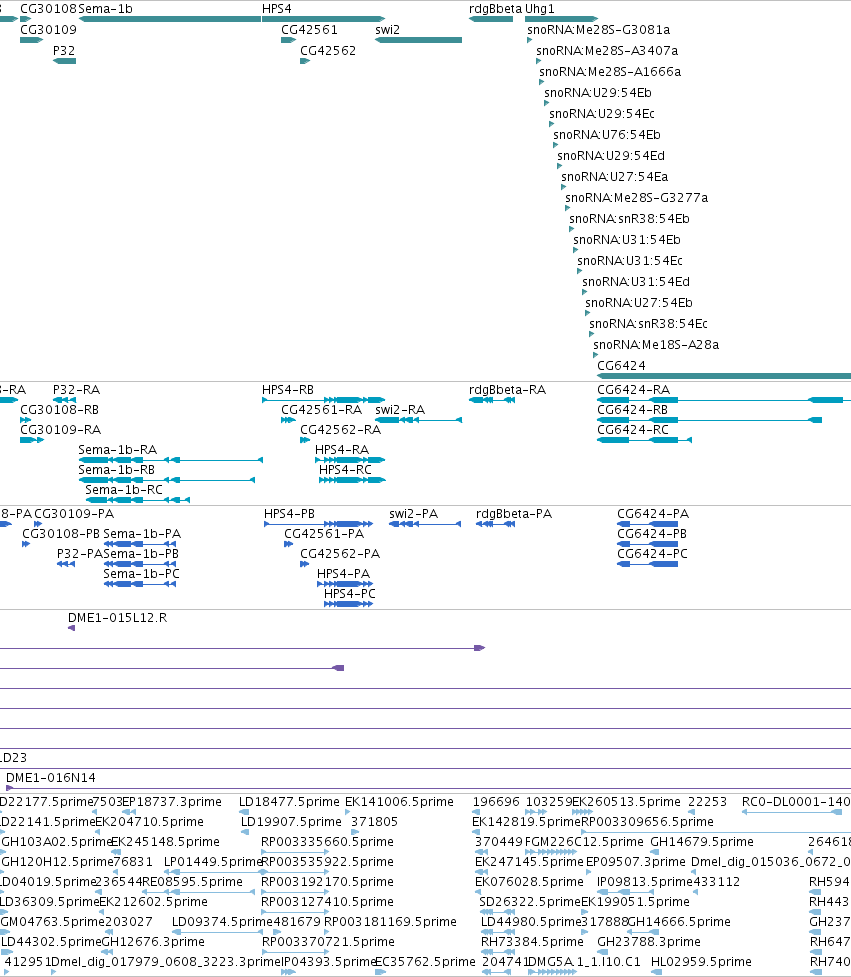Image resolution: width=851 pixels, height=977 pixels.
Task: Select the Sema-1b-PA protein label
Action: (x=142, y=534)
